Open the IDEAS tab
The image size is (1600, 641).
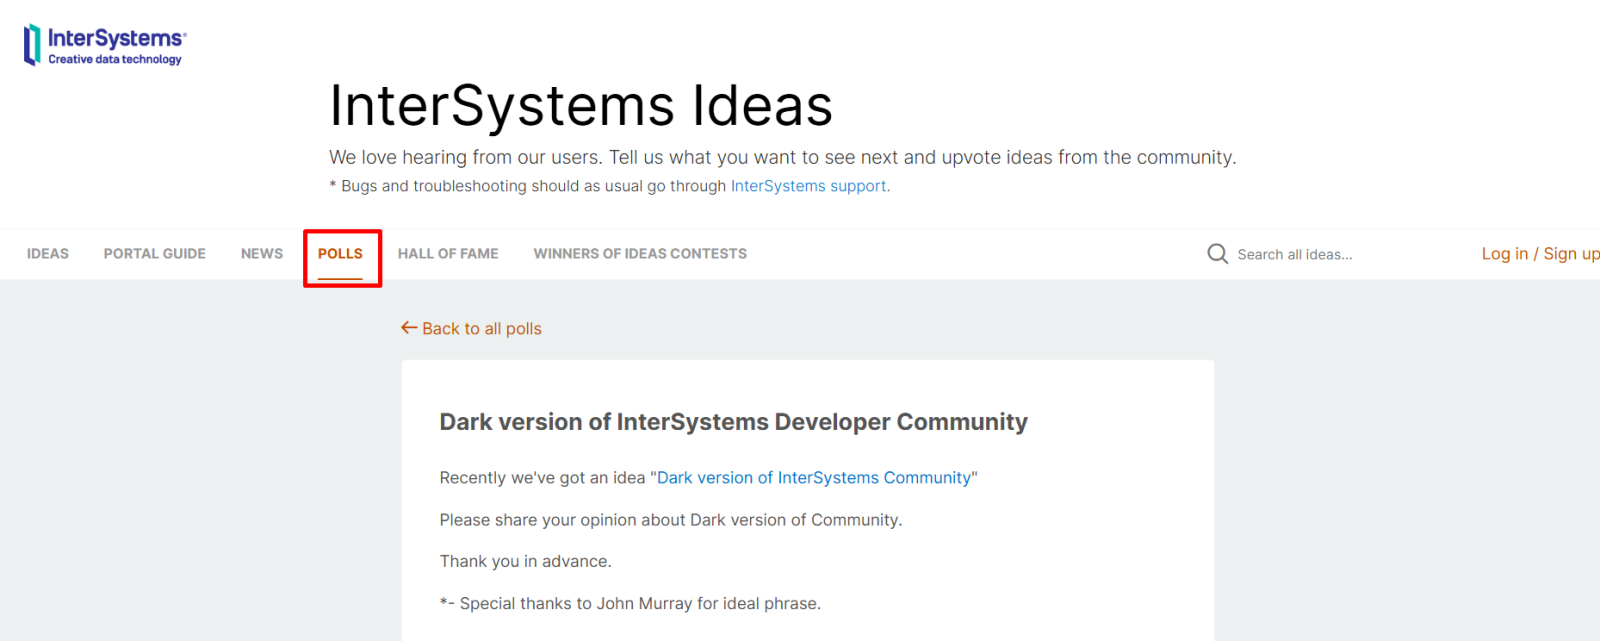click(x=48, y=254)
